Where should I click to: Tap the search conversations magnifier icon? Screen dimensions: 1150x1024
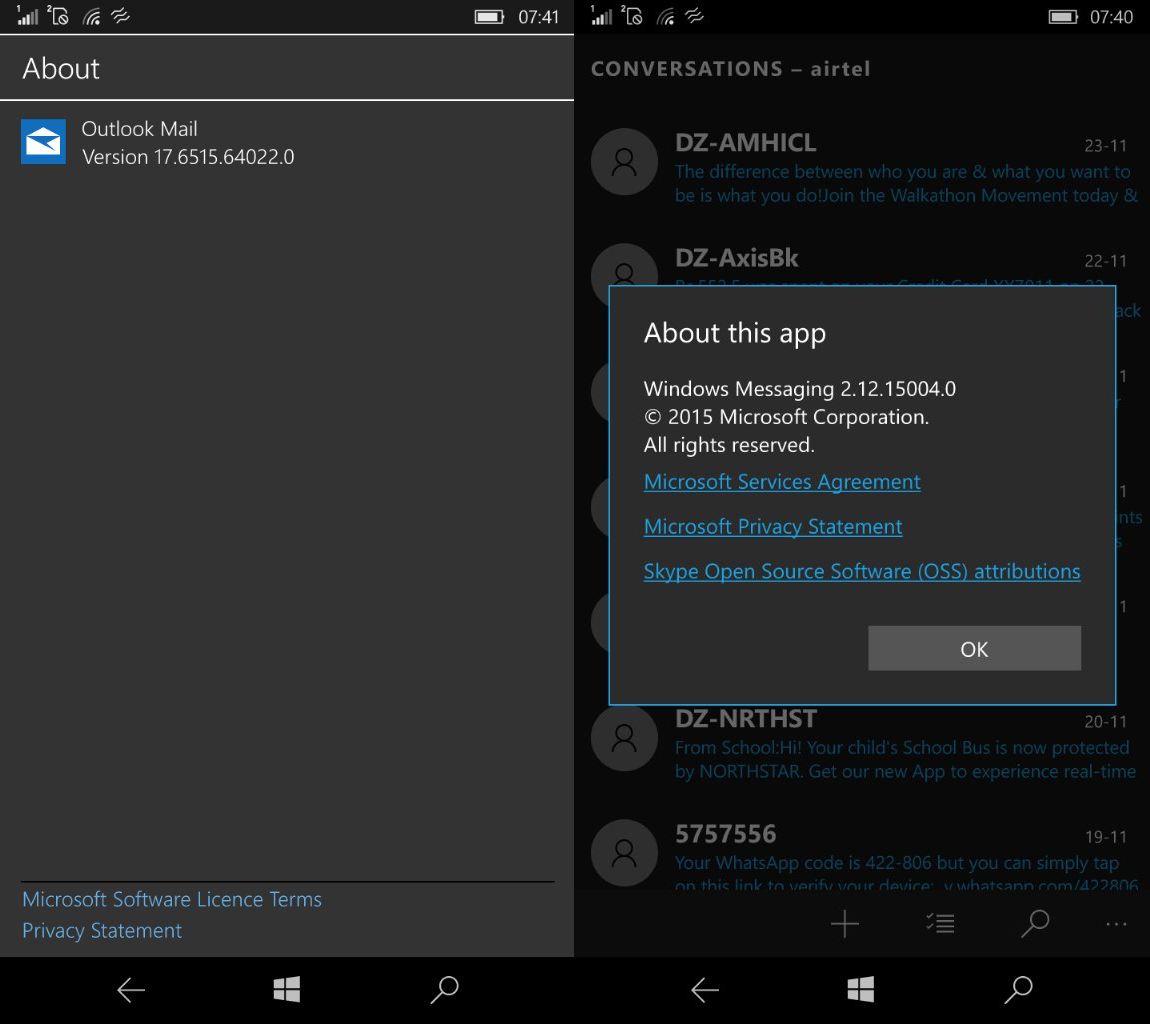click(x=1035, y=924)
